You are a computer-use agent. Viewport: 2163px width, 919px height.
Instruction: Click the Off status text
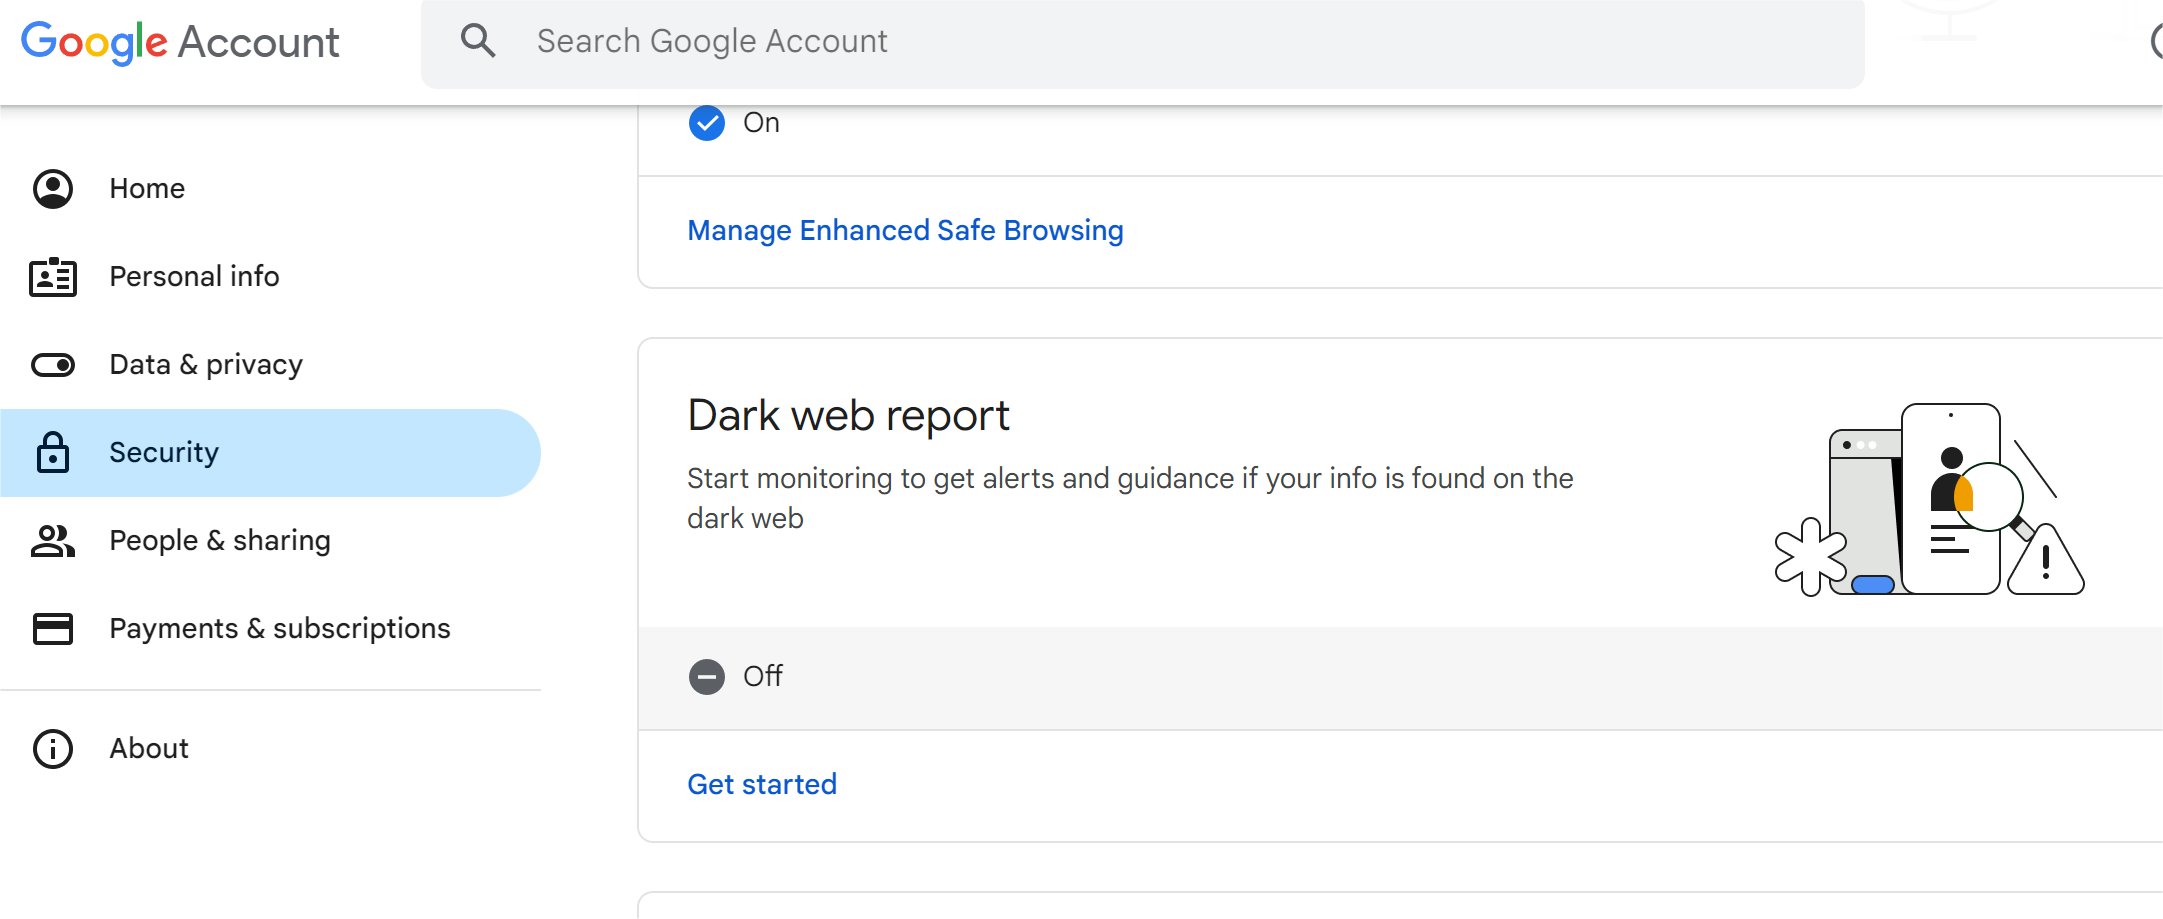click(763, 677)
